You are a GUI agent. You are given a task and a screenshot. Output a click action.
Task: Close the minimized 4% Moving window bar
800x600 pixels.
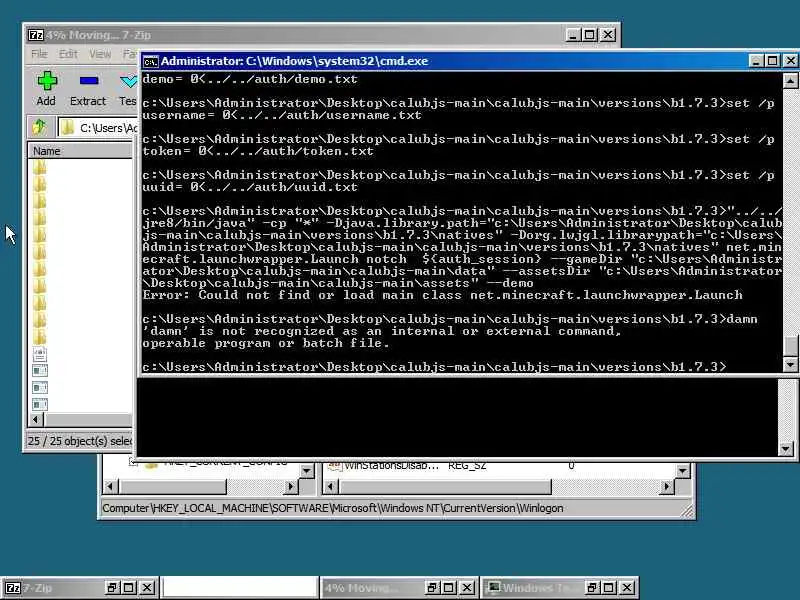(x=466, y=588)
